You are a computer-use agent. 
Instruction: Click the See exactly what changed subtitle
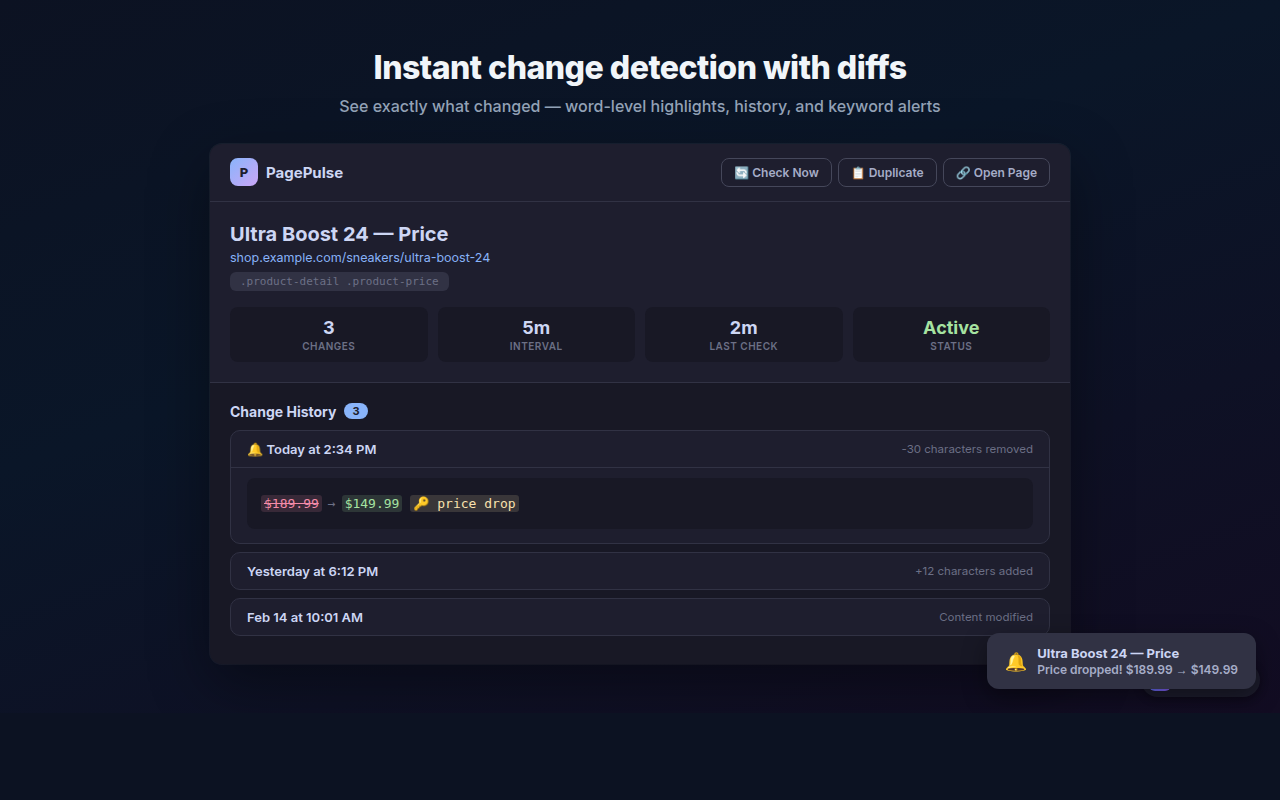[x=640, y=106]
